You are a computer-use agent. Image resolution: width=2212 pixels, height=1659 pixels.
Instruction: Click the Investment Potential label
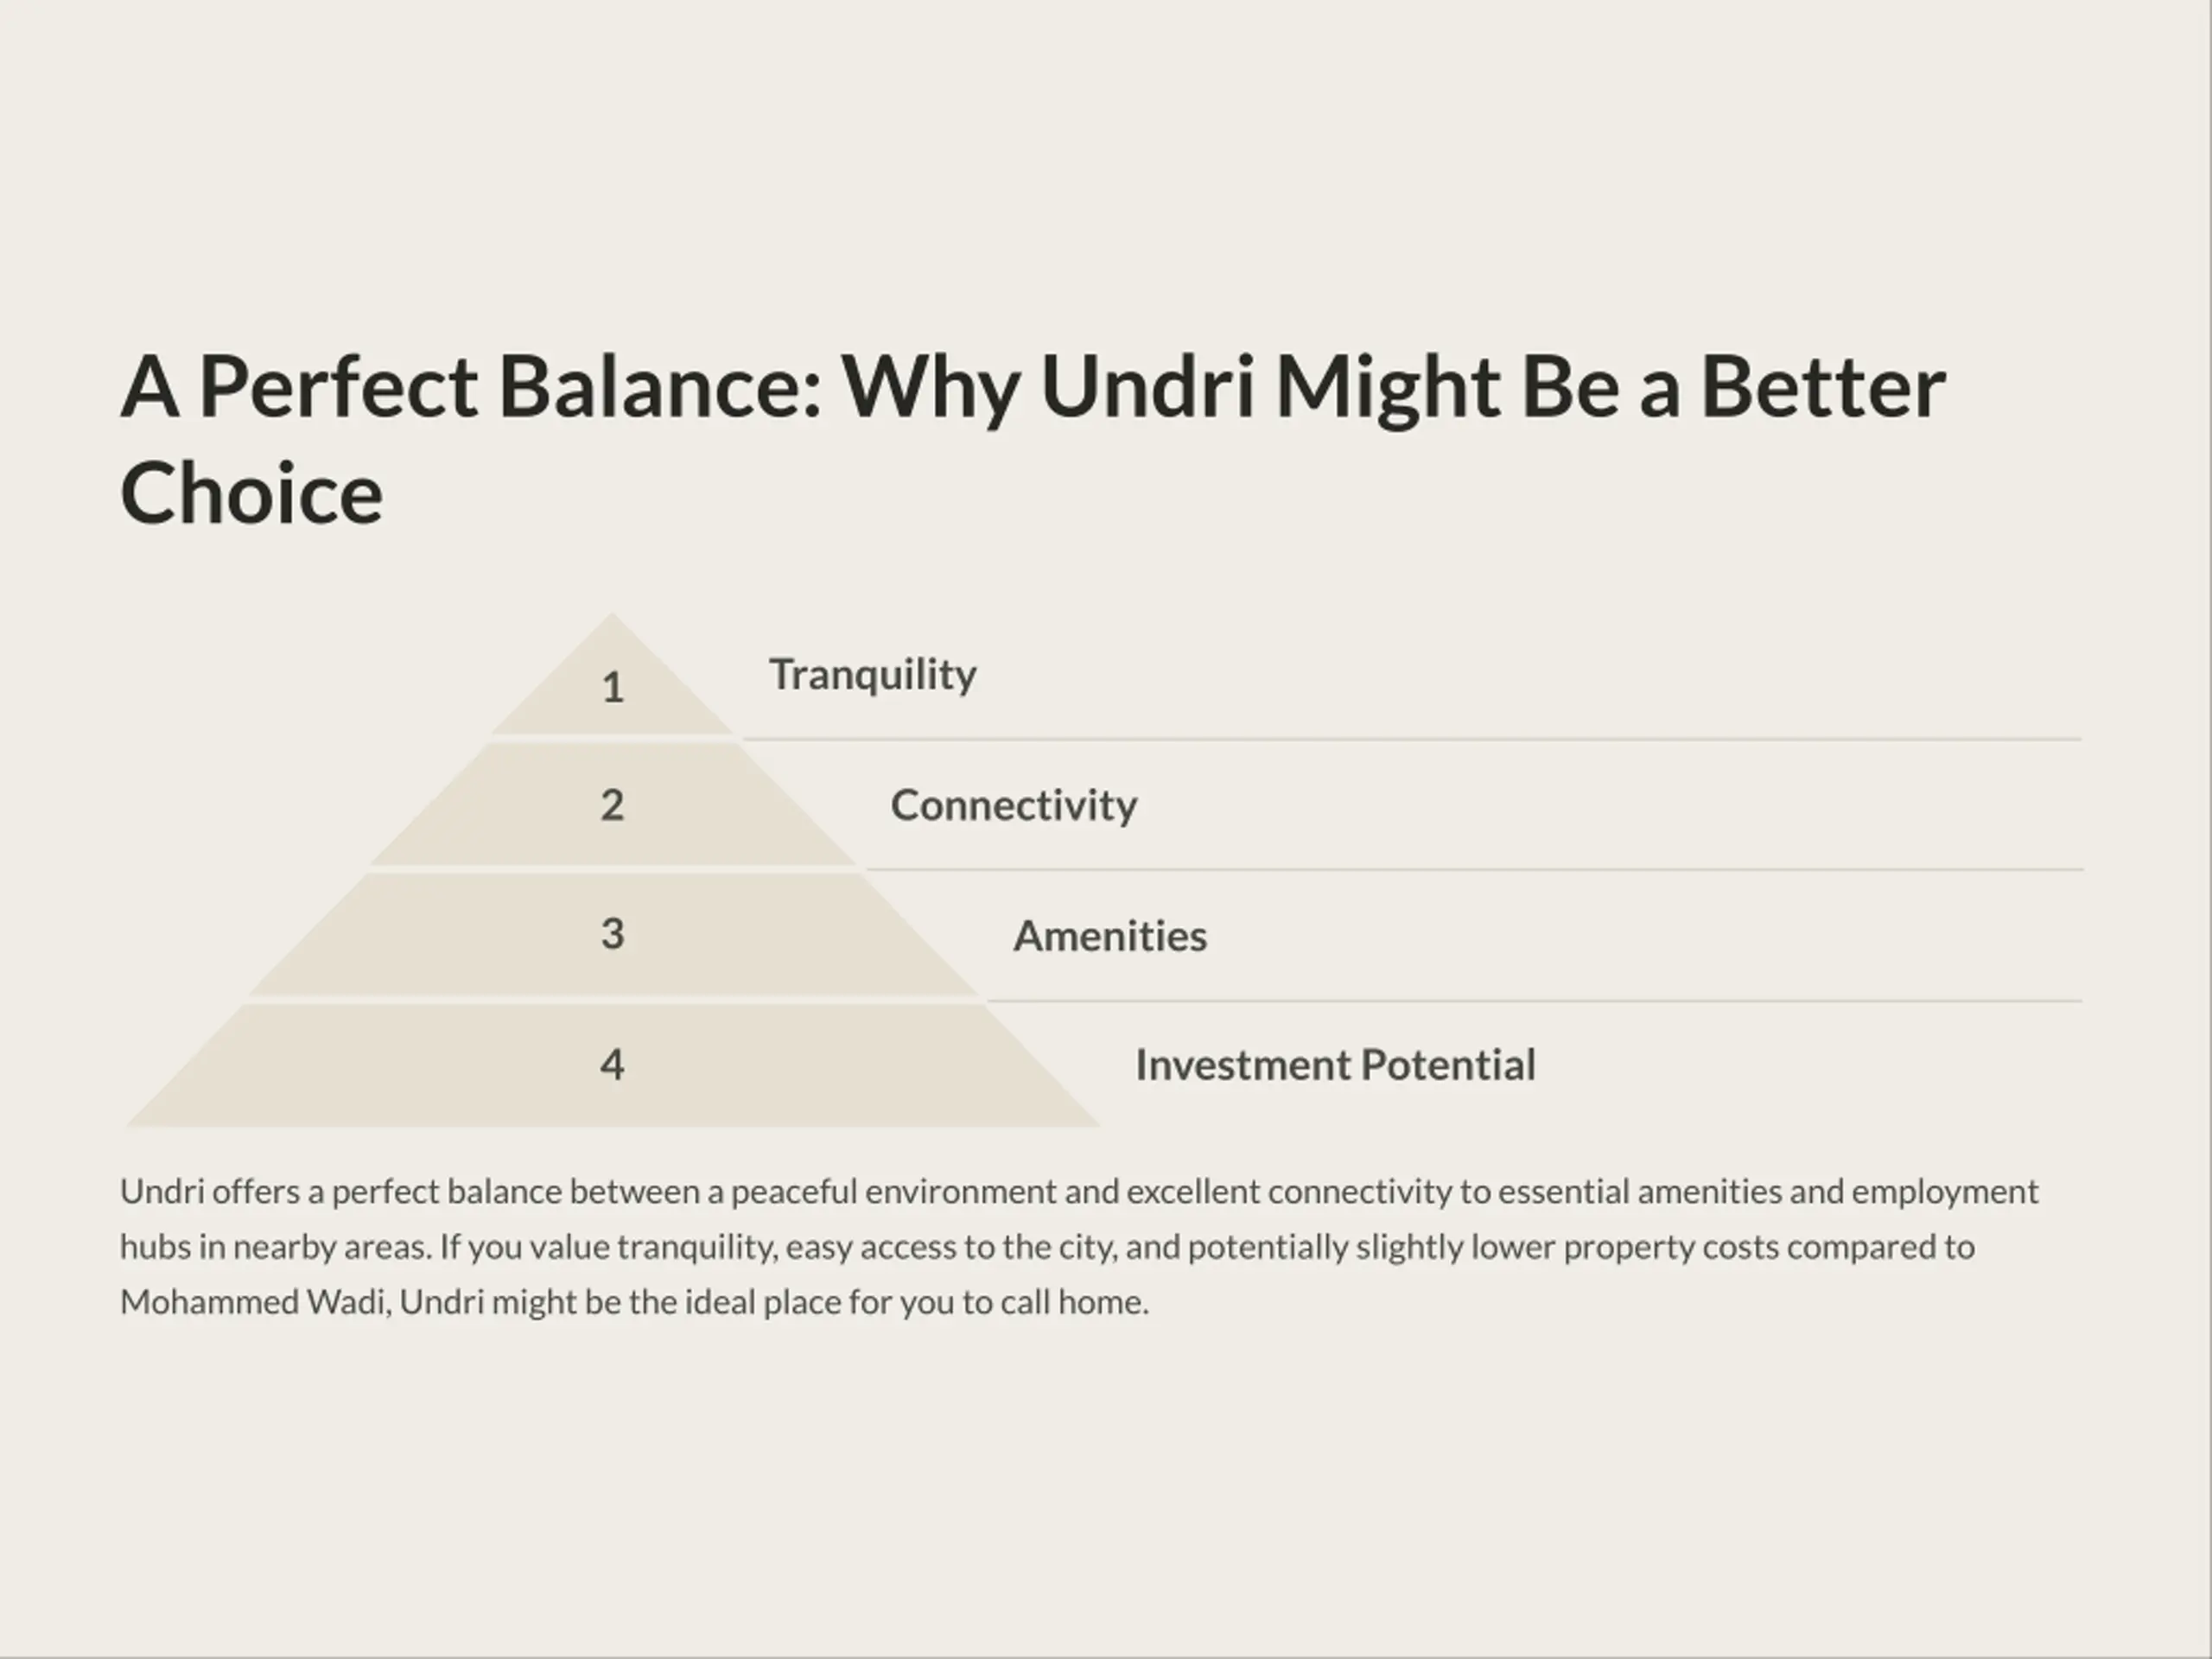pyautogui.click(x=1335, y=1065)
